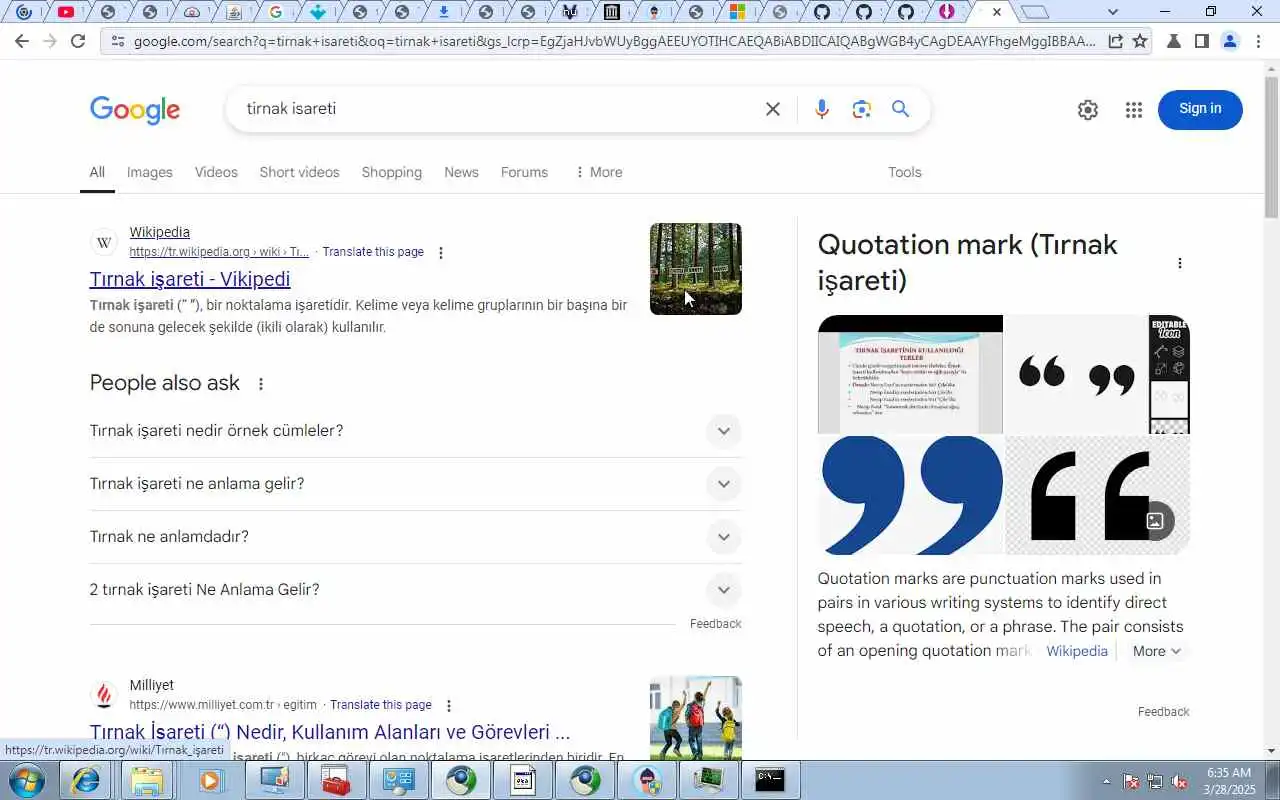The height and width of the screenshot is (800, 1280).
Task: Switch to Videos tab
Action: pyautogui.click(x=216, y=172)
